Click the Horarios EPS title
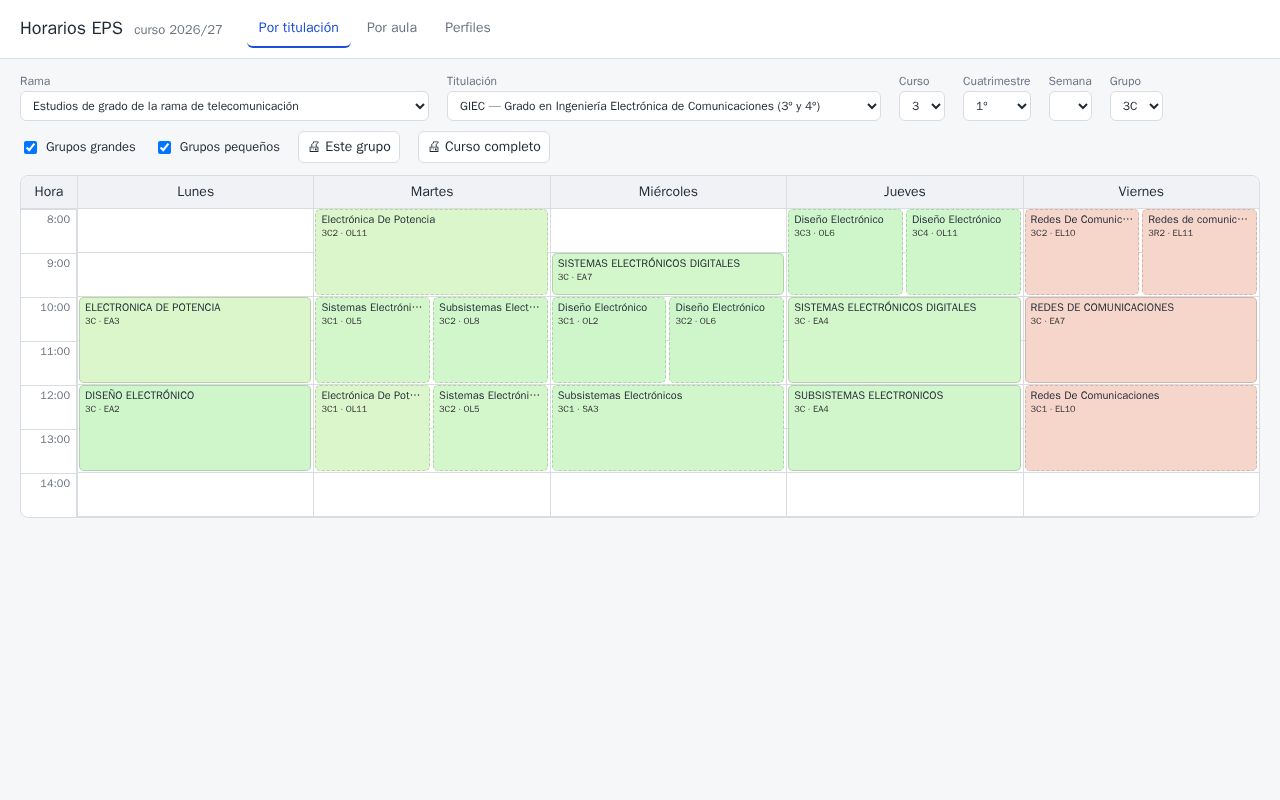The height and width of the screenshot is (800, 1280). pos(71,28)
